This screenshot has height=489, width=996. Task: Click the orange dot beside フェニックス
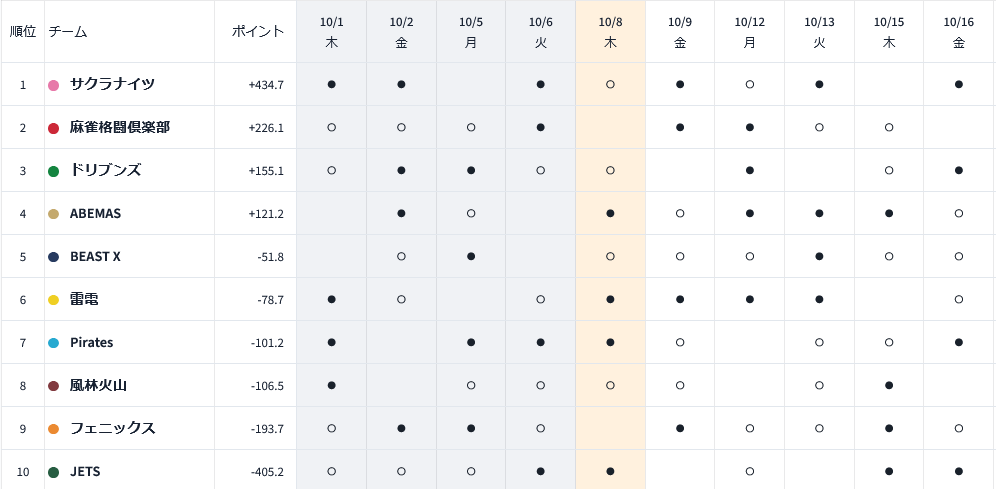54,429
